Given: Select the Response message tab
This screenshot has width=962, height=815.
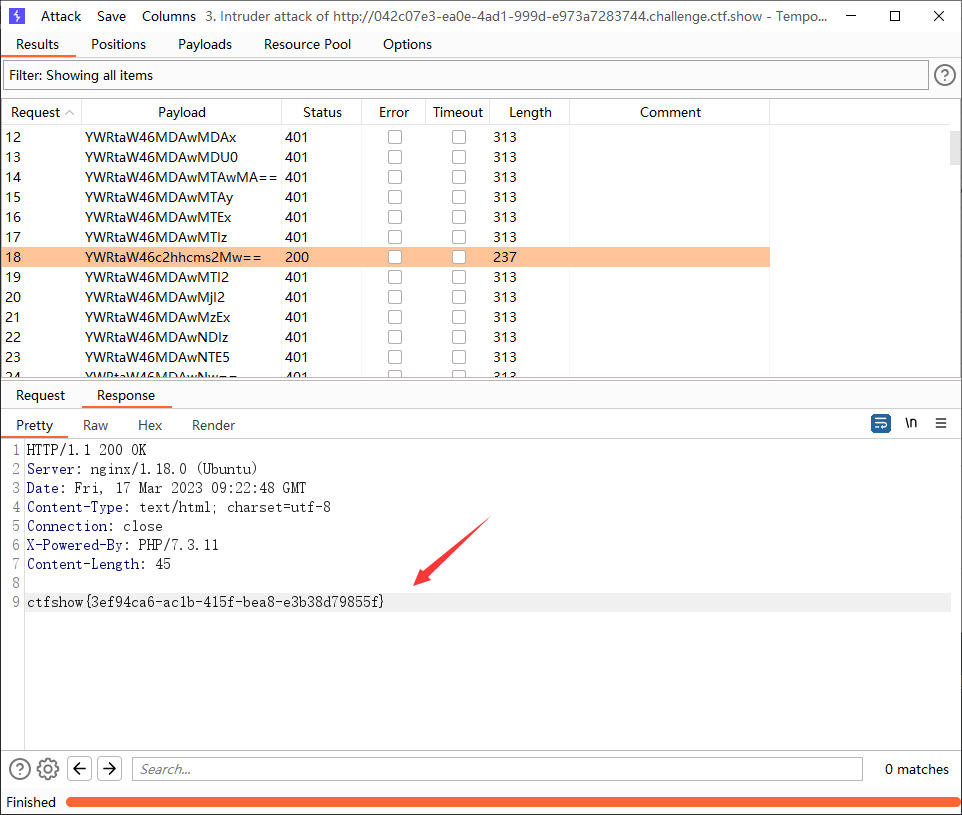Looking at the screenshot, I should pyautogui.click(x=126, y=396).
